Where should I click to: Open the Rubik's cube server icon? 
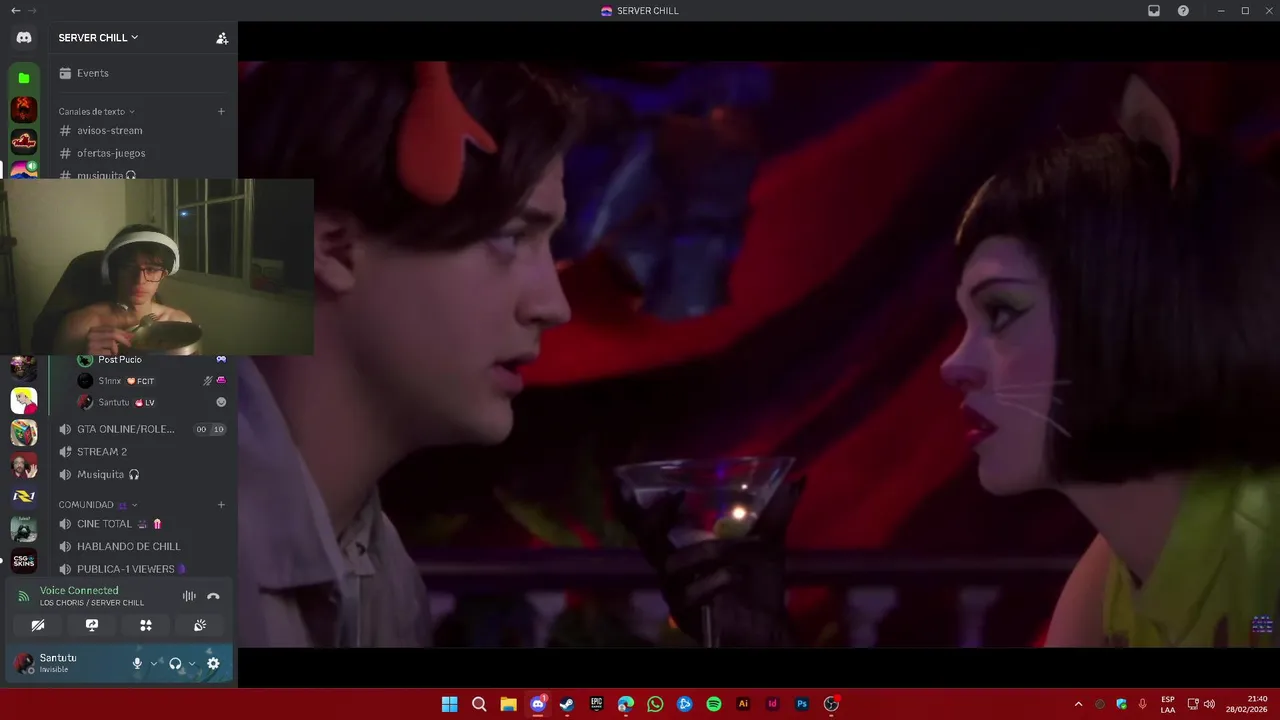click(24, 433)
